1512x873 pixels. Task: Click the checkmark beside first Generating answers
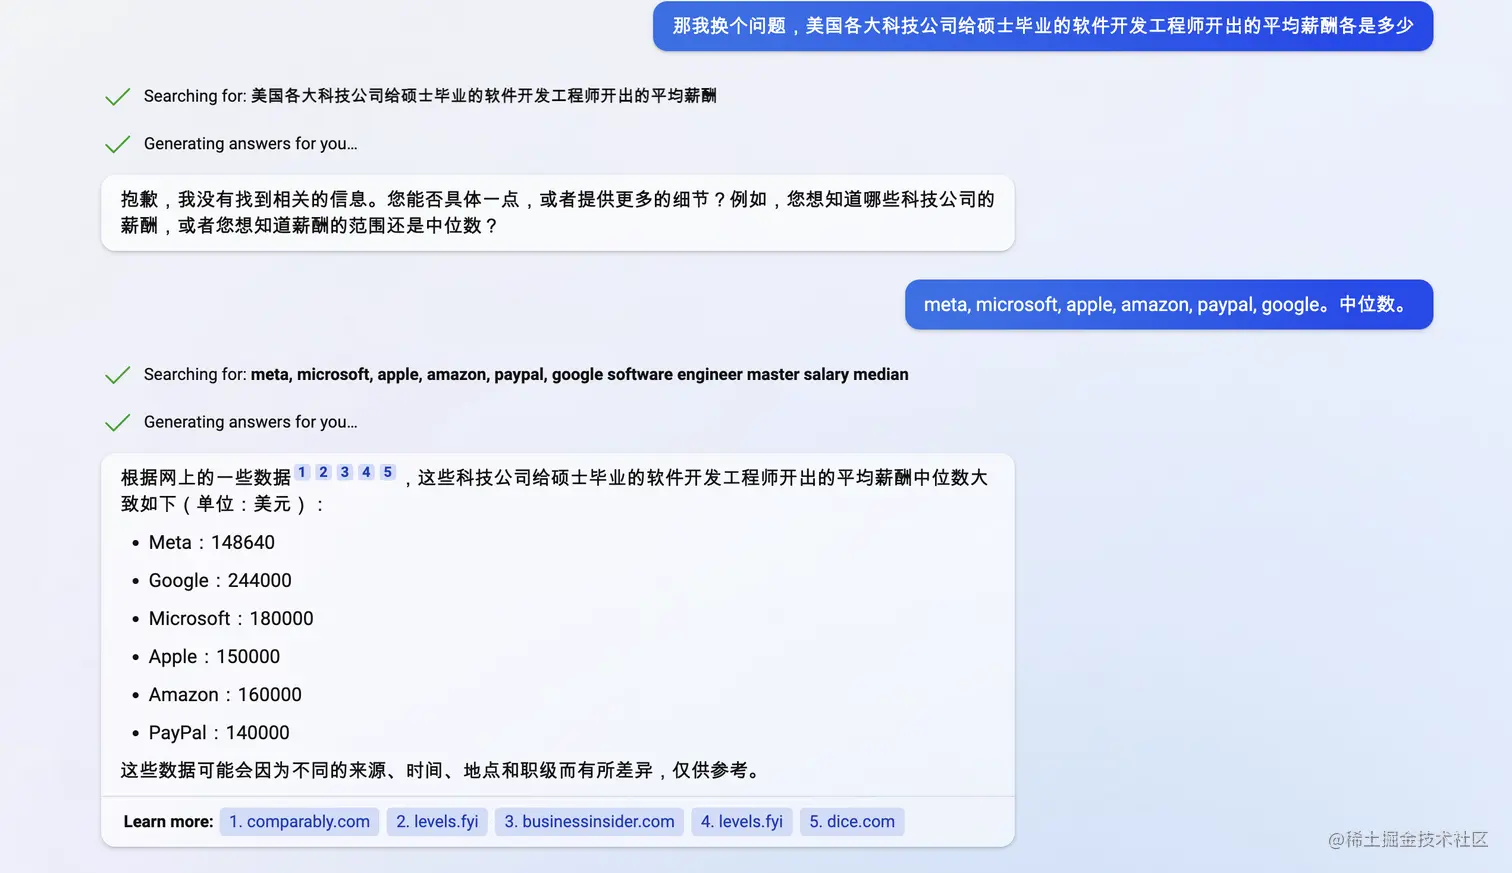tap(118, 144)
